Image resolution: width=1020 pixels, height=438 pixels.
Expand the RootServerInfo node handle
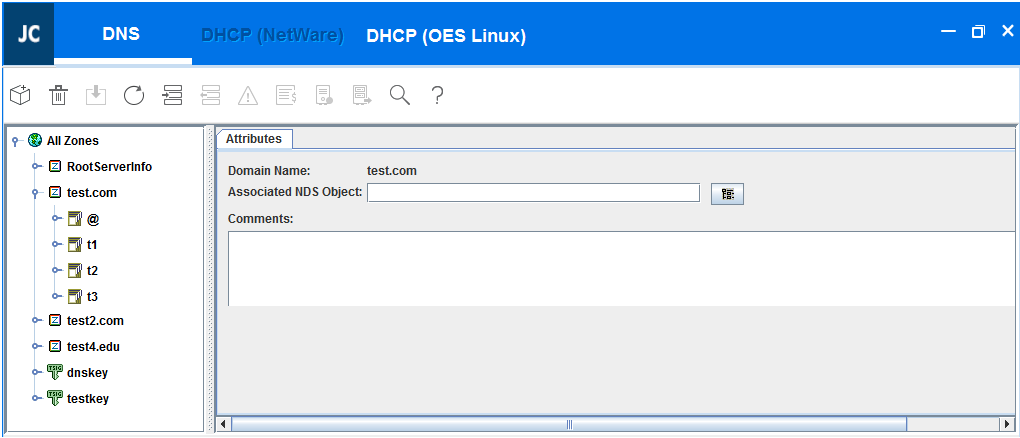coord(37,167)
